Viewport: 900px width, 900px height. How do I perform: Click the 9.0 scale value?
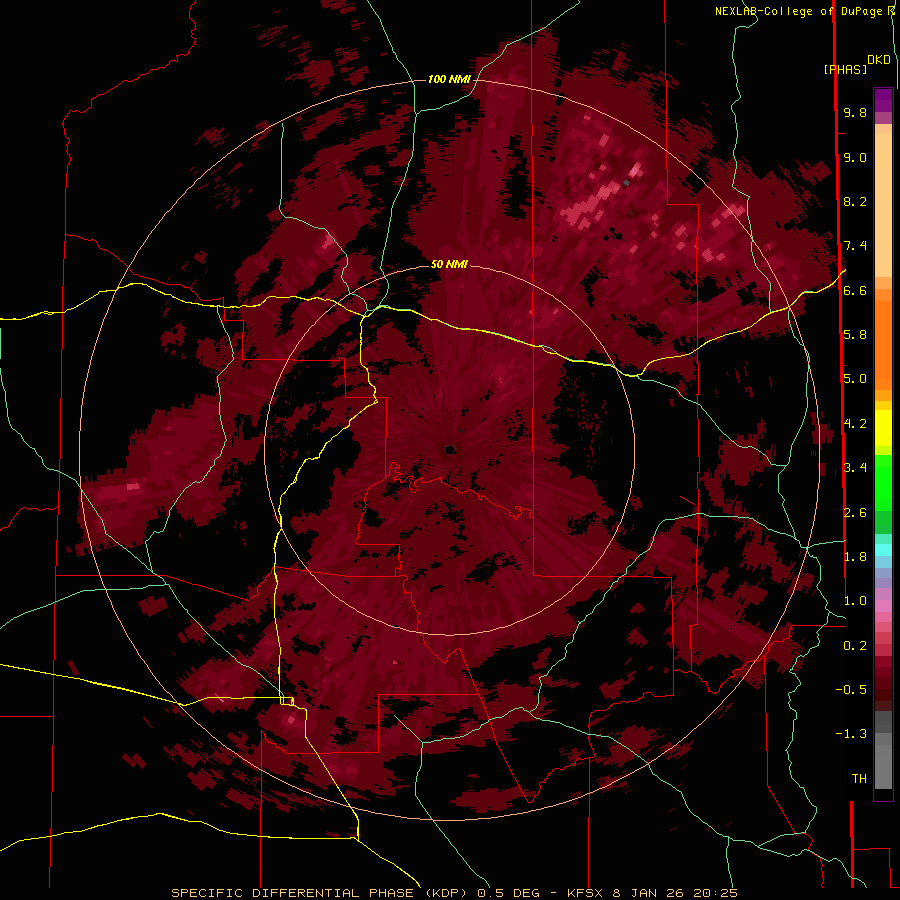click(855, 157)
